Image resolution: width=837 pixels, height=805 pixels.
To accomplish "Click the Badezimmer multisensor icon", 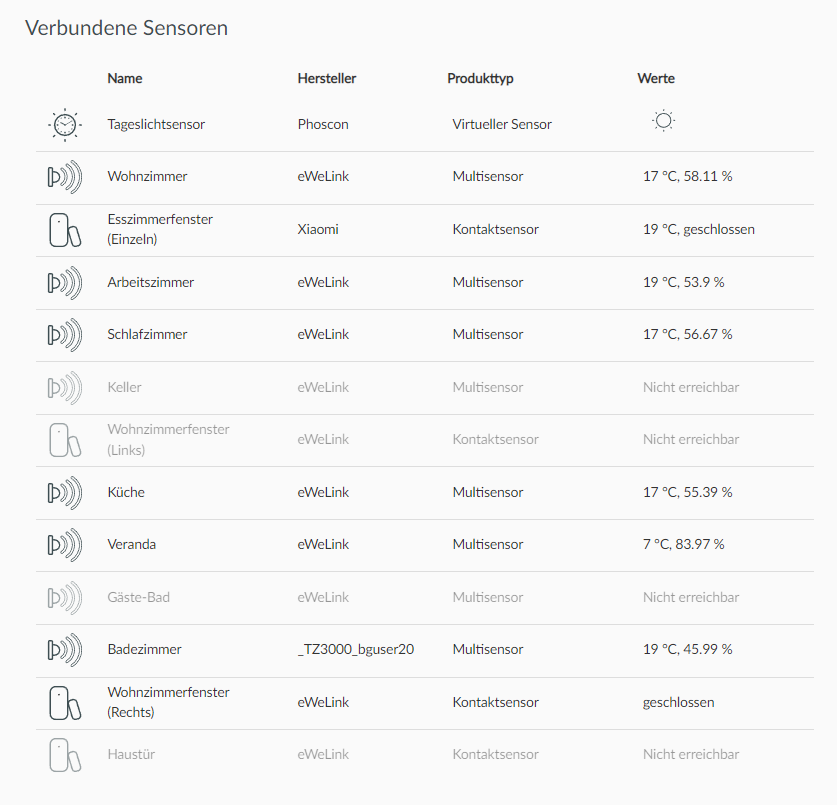I will point(64,649).
